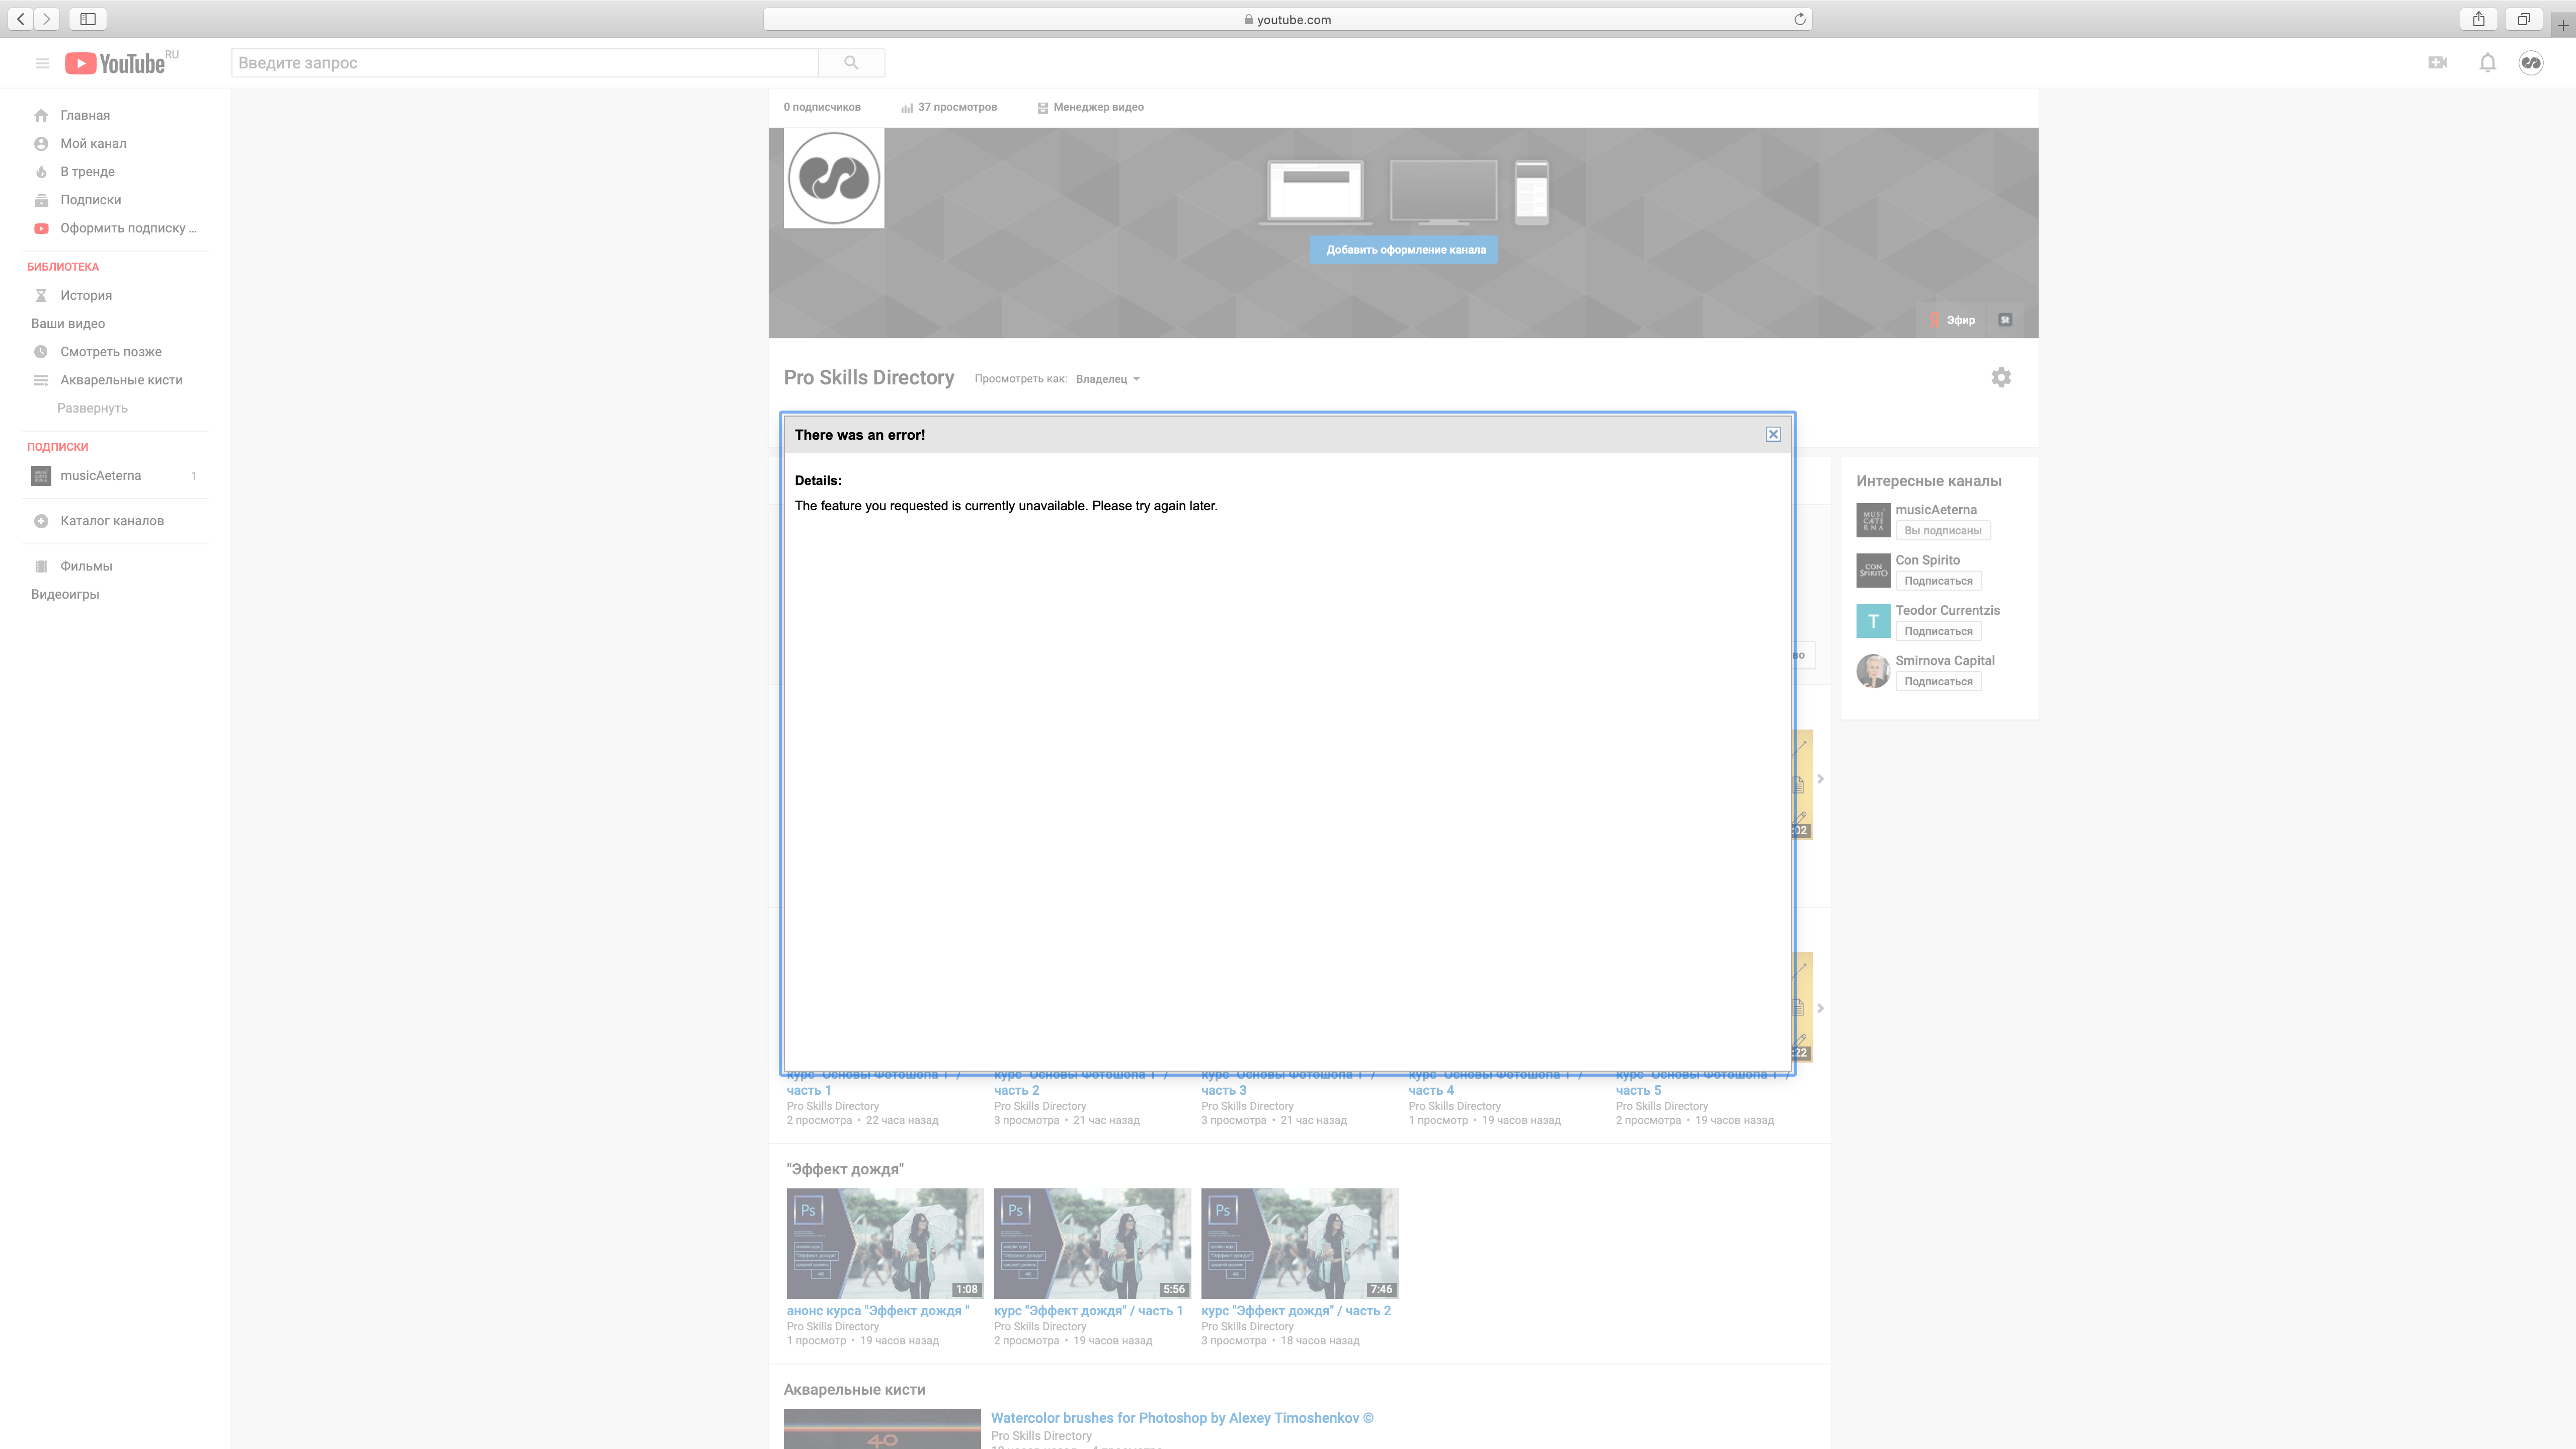Click the Pro Skills Directory channel name

point(869,377)
